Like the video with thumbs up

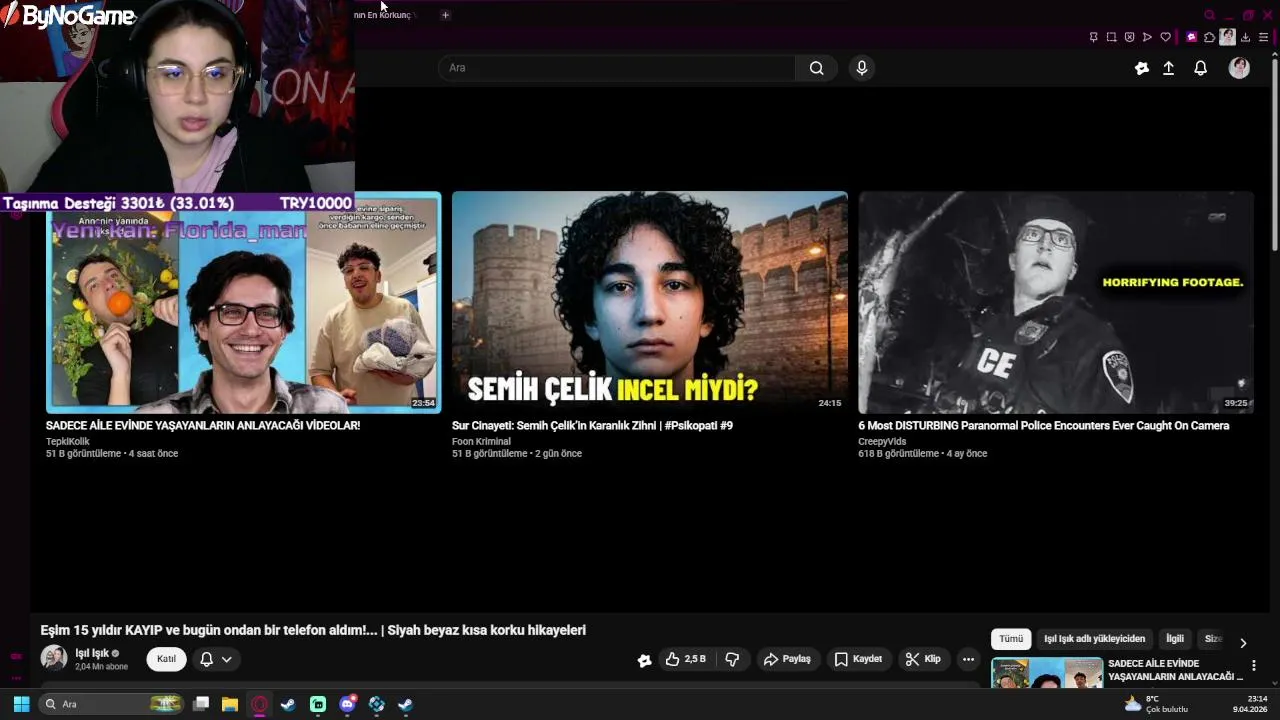pyautogui.click(x=686, y=659)
